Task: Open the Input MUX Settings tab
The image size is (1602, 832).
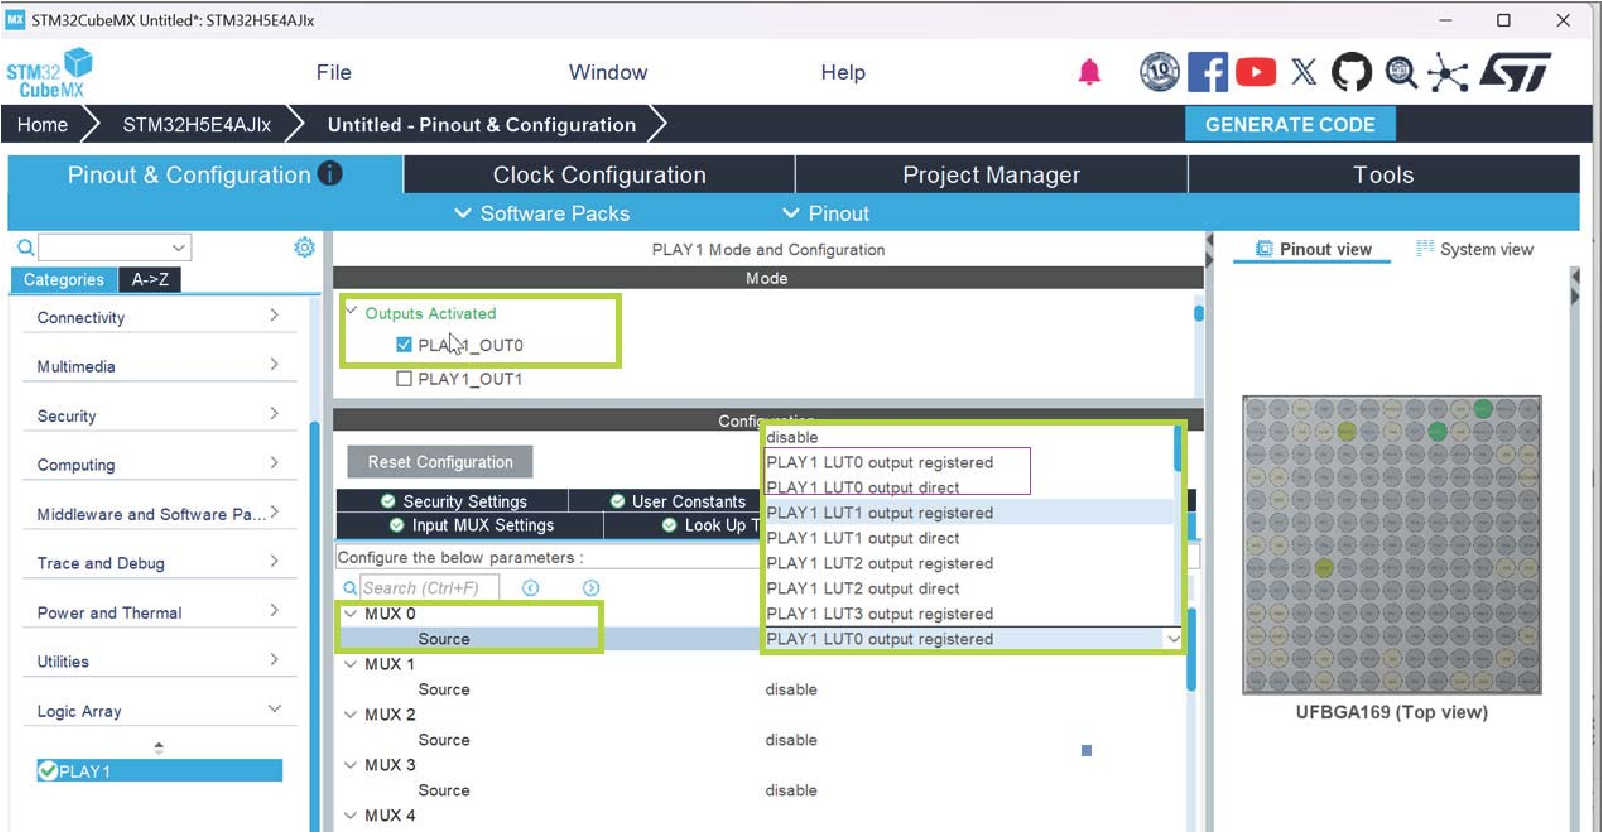Action: (471, 525)
